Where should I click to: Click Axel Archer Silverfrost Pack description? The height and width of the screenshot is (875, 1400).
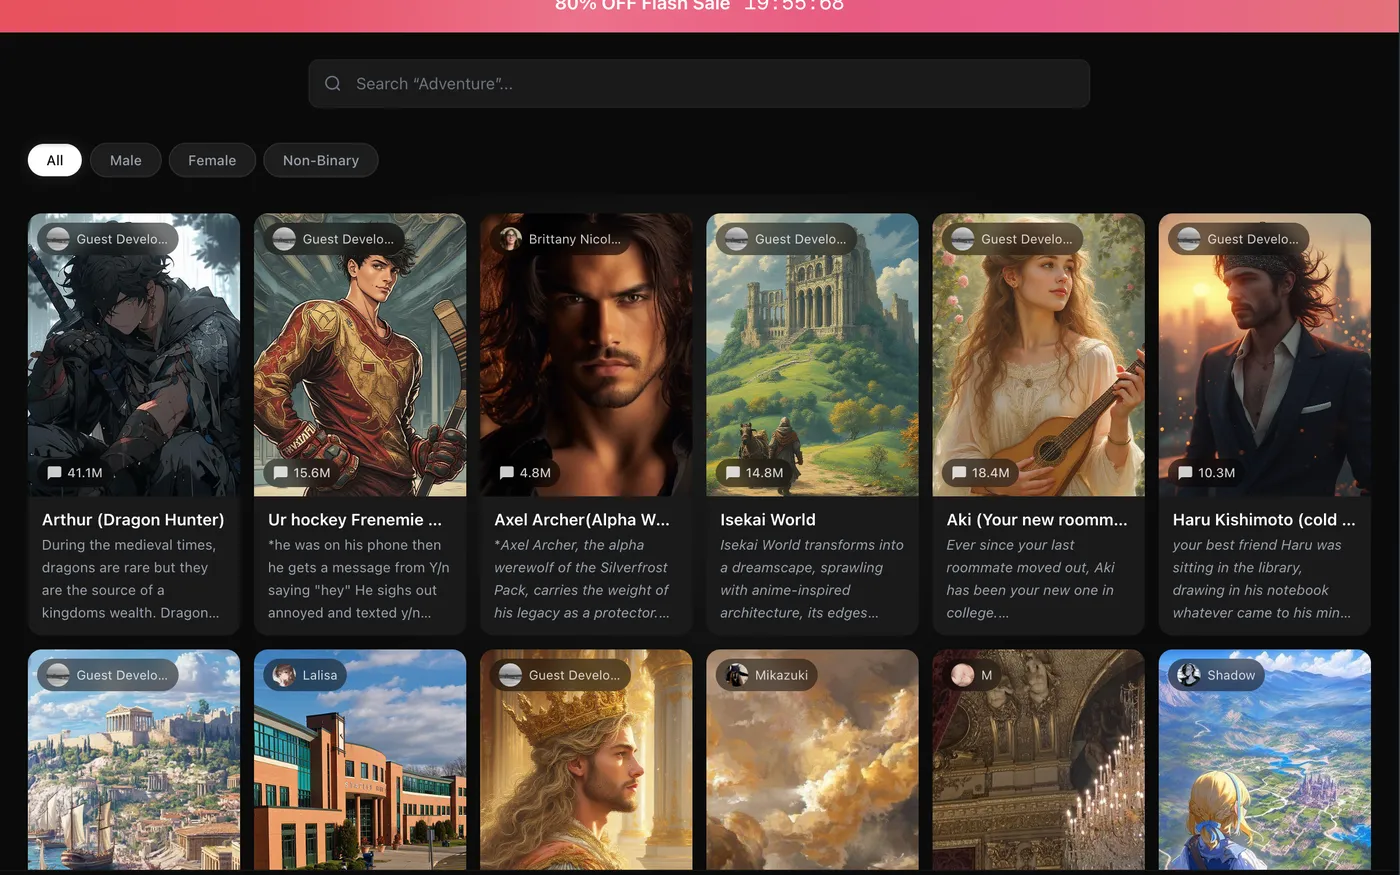click(582, 579)
